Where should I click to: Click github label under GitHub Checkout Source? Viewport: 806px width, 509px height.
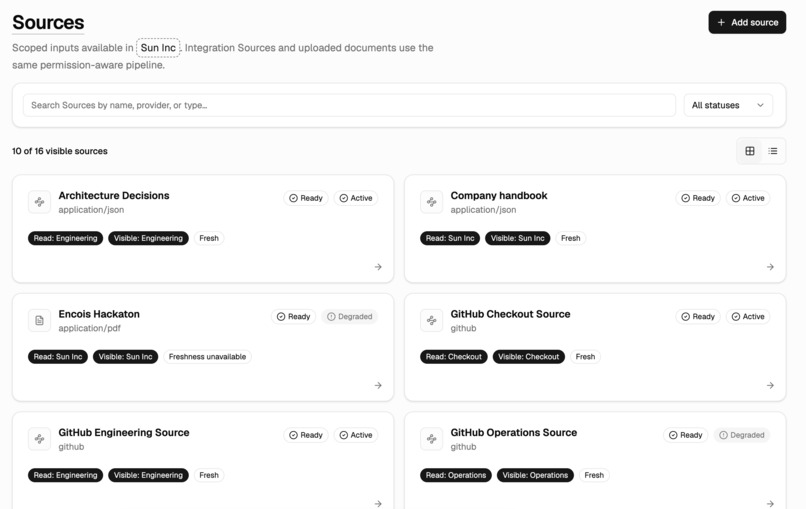[x=463, y=328]
